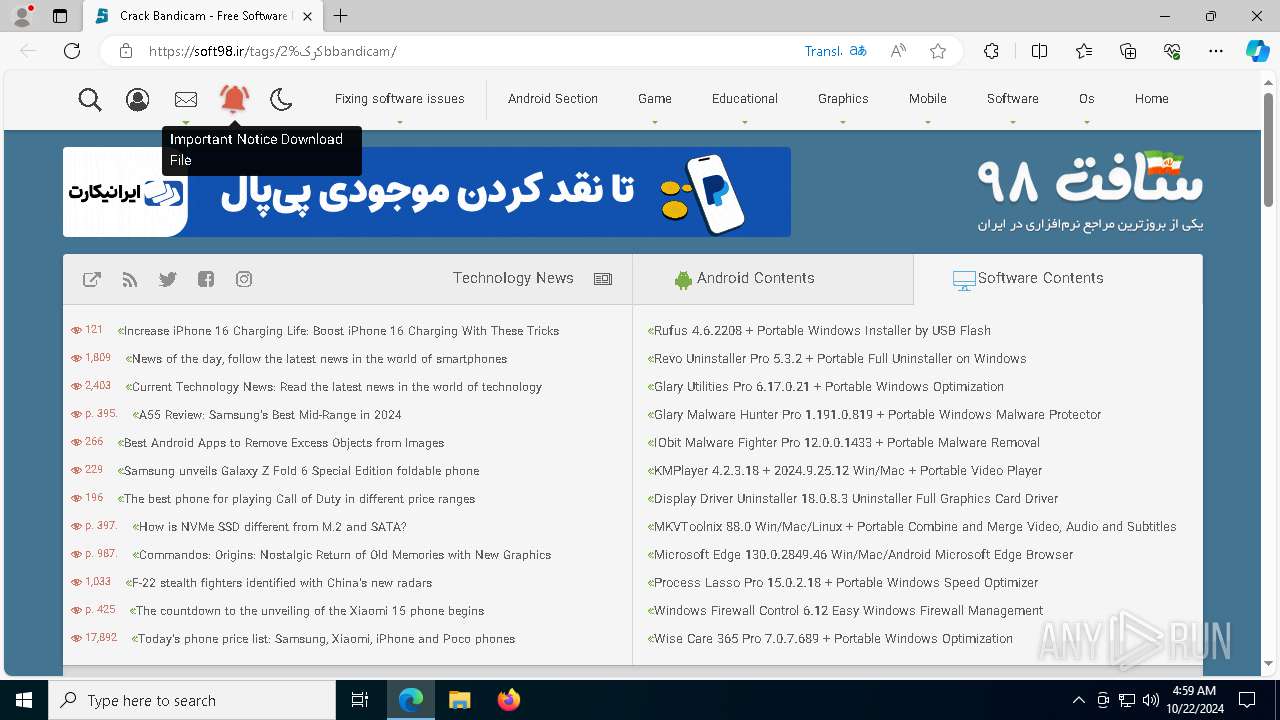Open the Collections icon

[x=1128, y=51]
